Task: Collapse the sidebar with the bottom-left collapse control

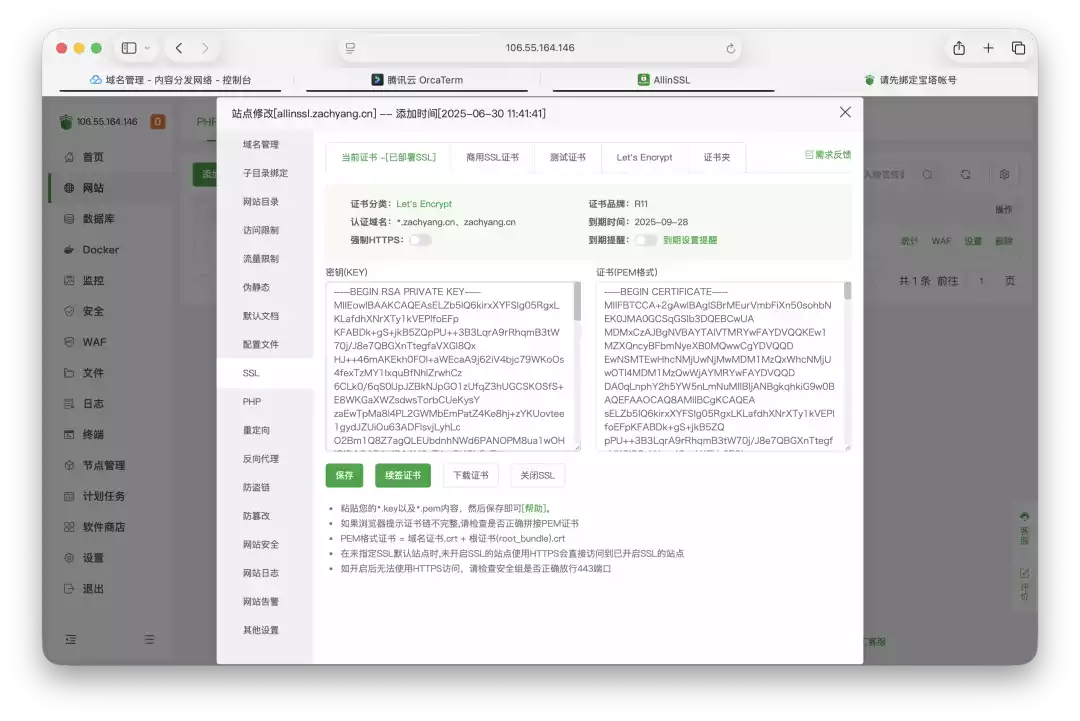Action: click(x=70, y=638)
